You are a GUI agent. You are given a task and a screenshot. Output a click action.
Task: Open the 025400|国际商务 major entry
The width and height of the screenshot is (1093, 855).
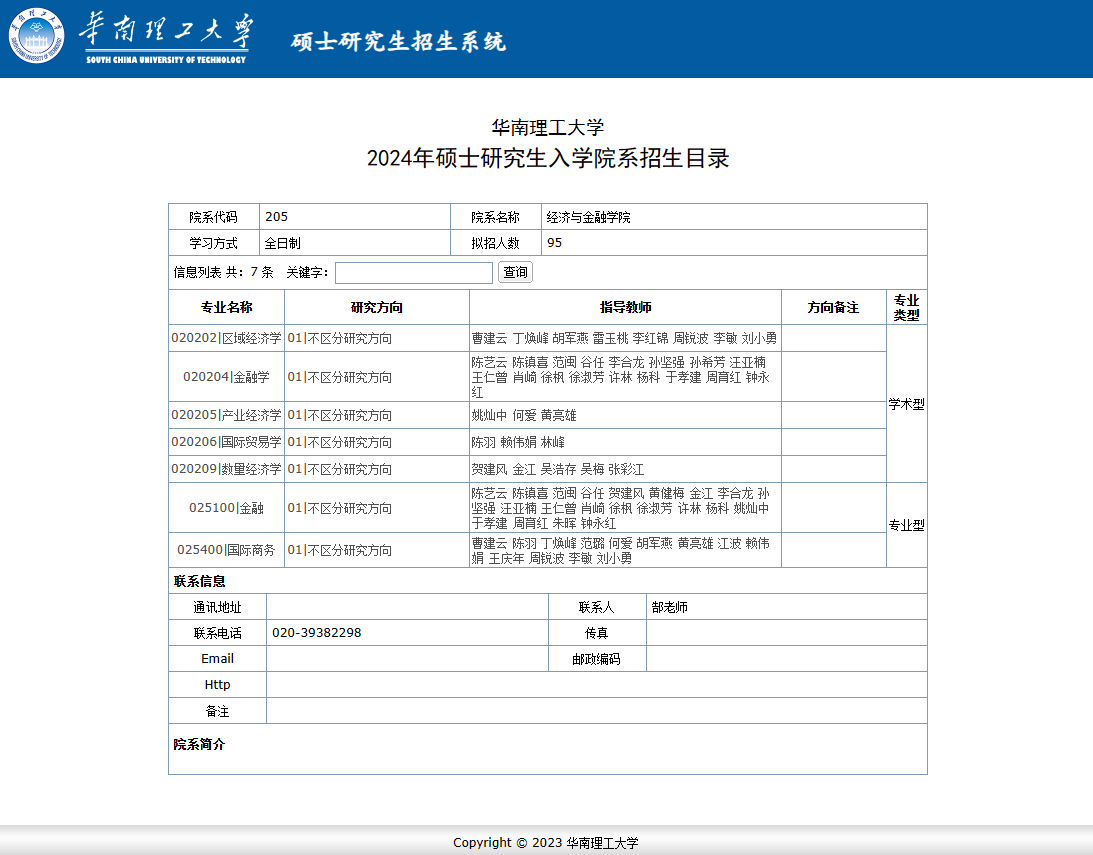(x=227, y=550)
